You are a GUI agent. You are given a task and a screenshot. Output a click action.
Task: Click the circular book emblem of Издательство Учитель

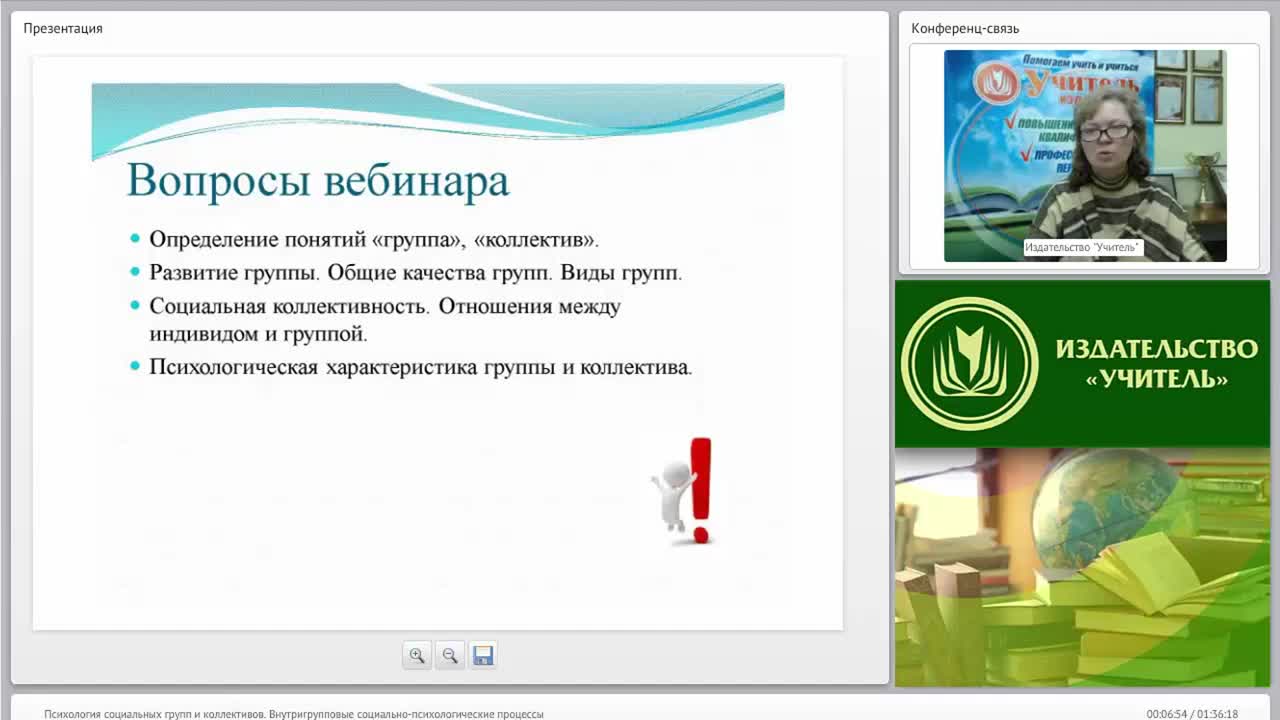(970, 364)
